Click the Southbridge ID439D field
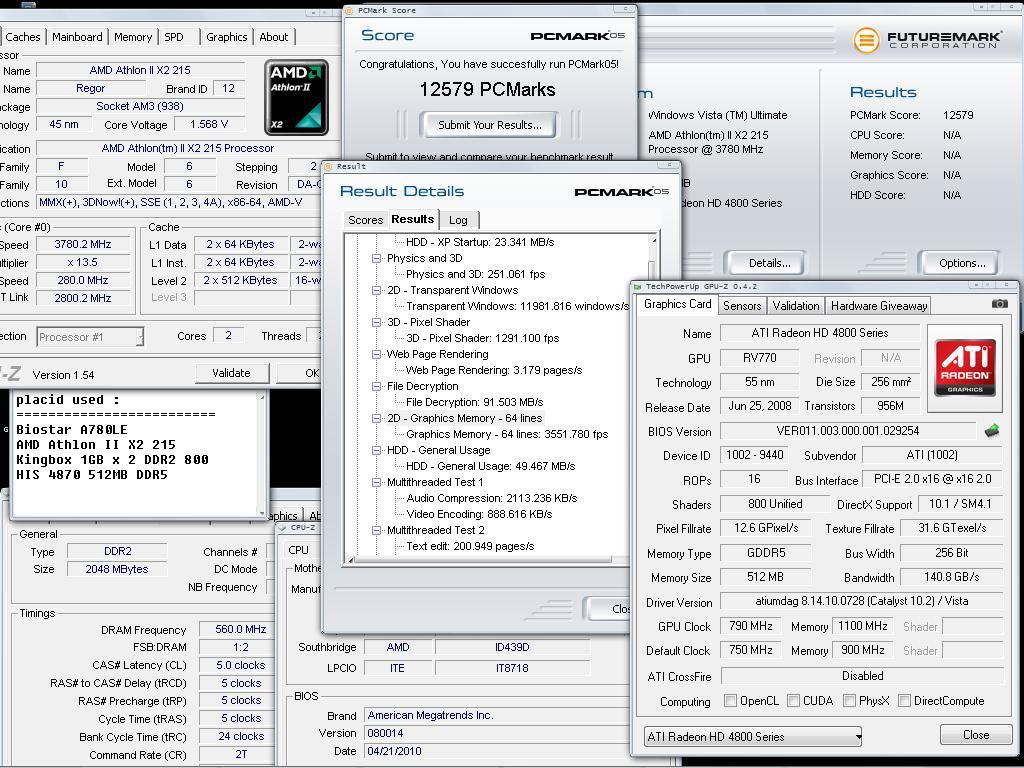 pos(512,647)
